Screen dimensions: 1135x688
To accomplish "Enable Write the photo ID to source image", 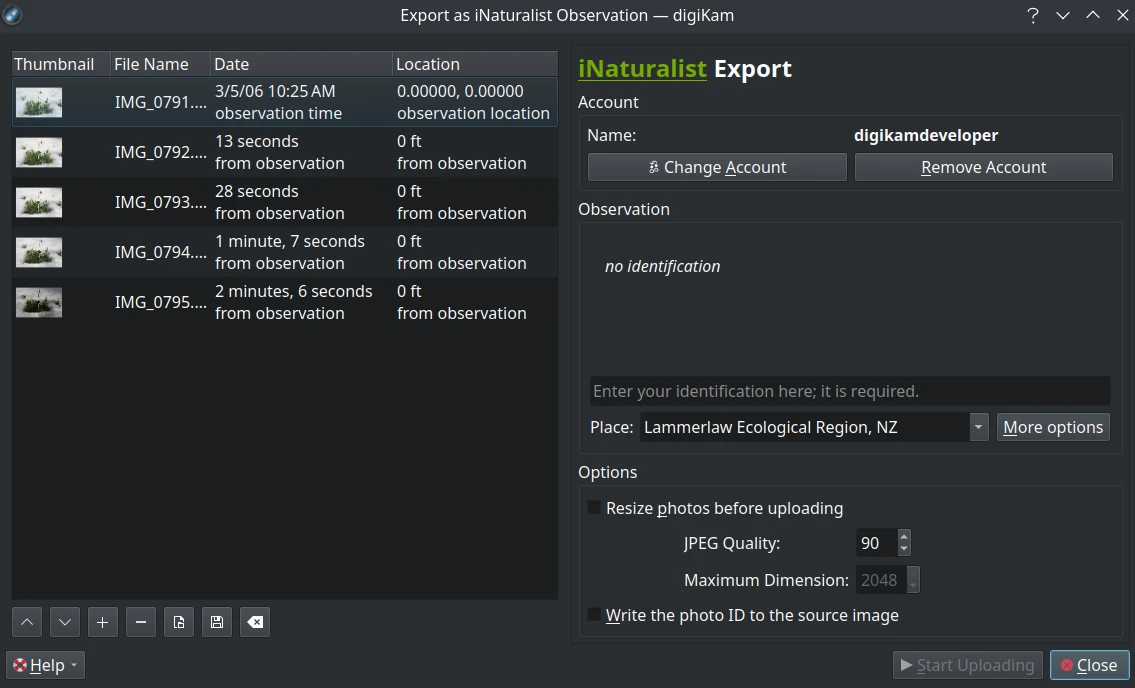I will point(594,614).
